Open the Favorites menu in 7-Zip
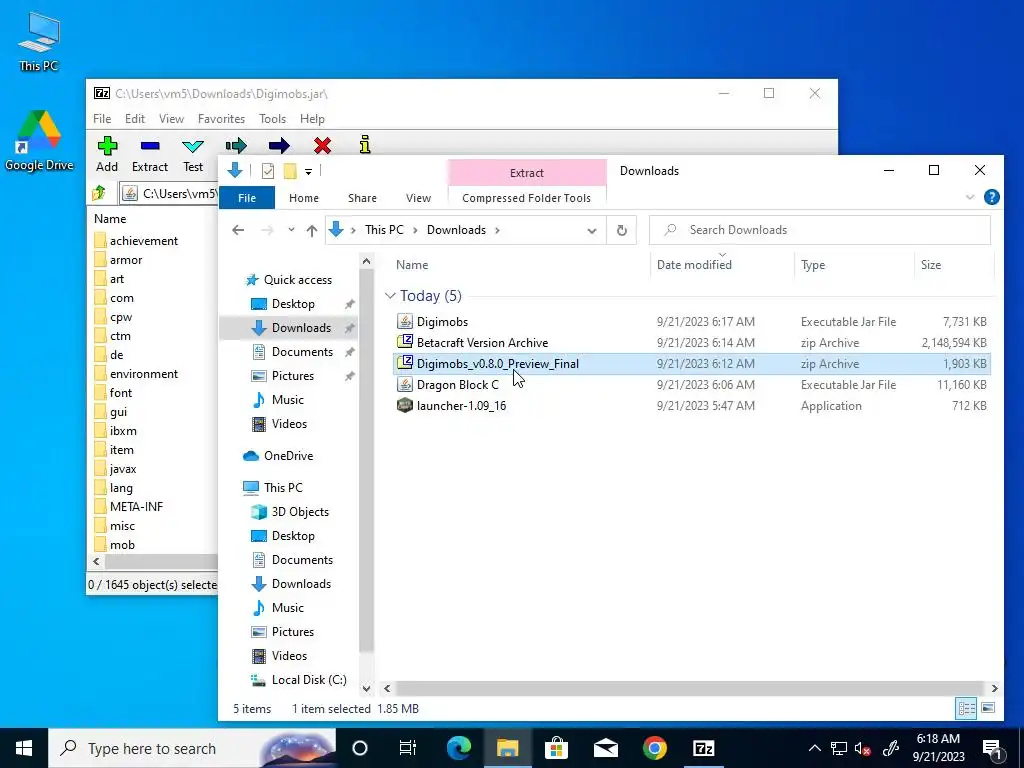 (221, 119)
